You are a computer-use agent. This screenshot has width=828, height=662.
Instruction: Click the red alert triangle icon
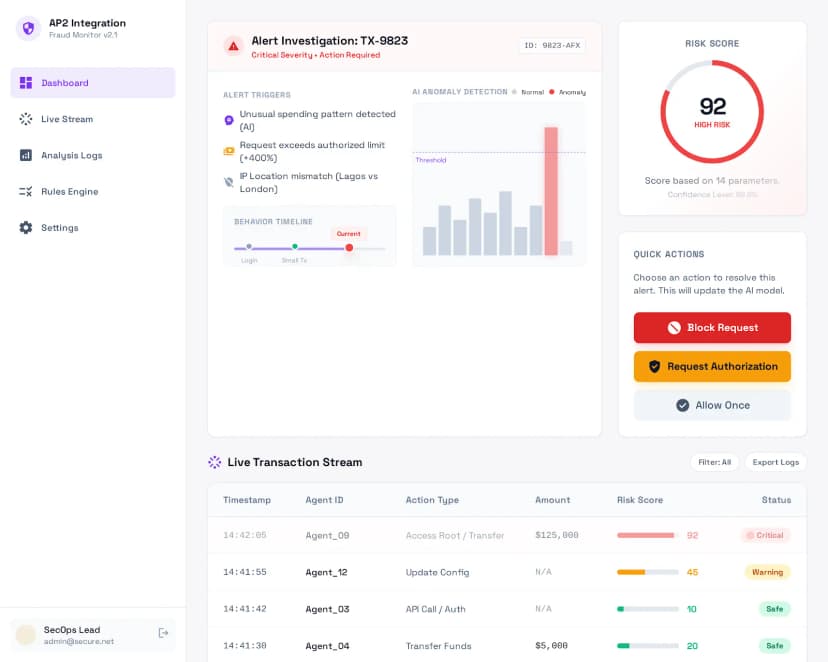[x=233, y=45]
